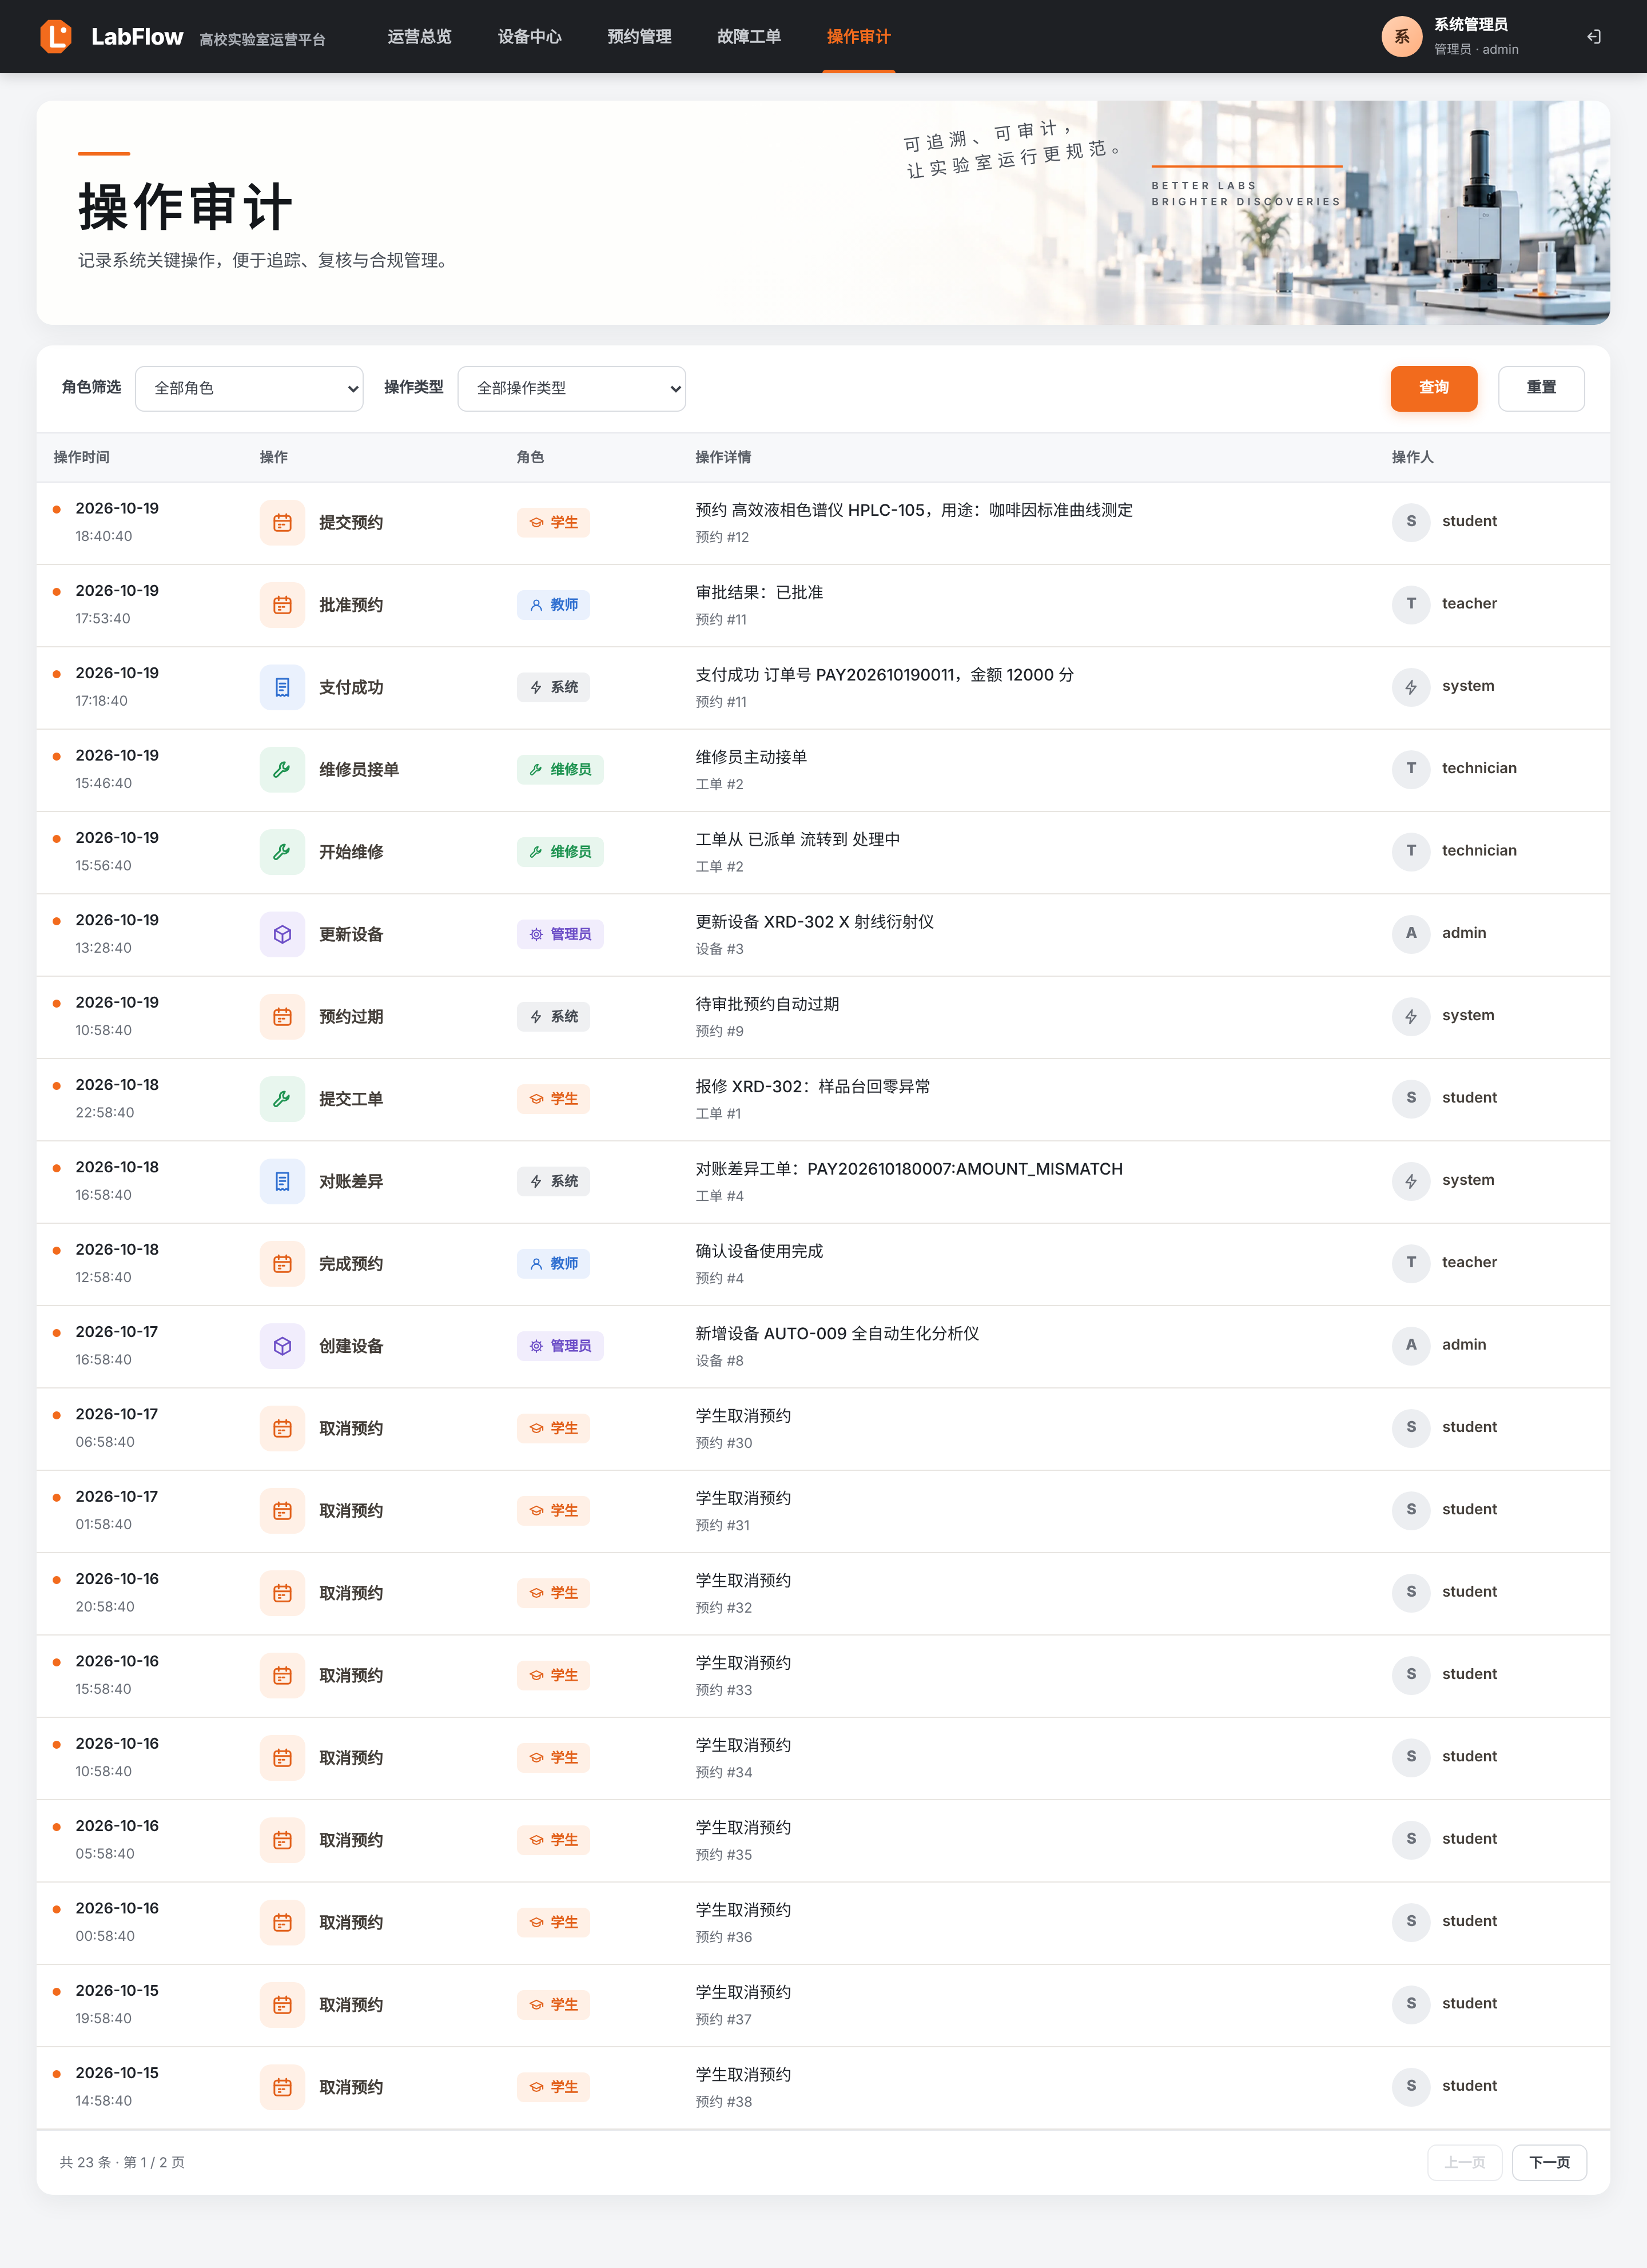Open 预约管理 nav tab
The width and height of the screenshot is (1647, 2268).
[x=639, y=37]
